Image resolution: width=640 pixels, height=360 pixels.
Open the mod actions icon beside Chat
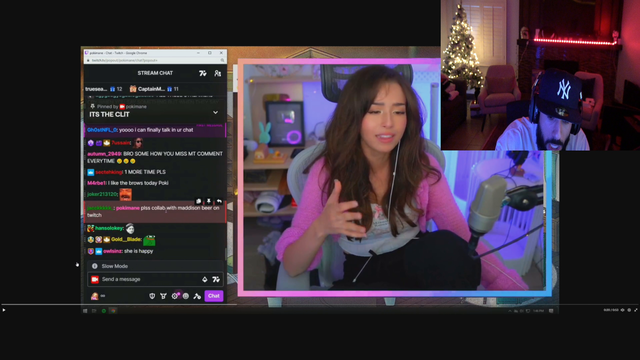point(197,296)
